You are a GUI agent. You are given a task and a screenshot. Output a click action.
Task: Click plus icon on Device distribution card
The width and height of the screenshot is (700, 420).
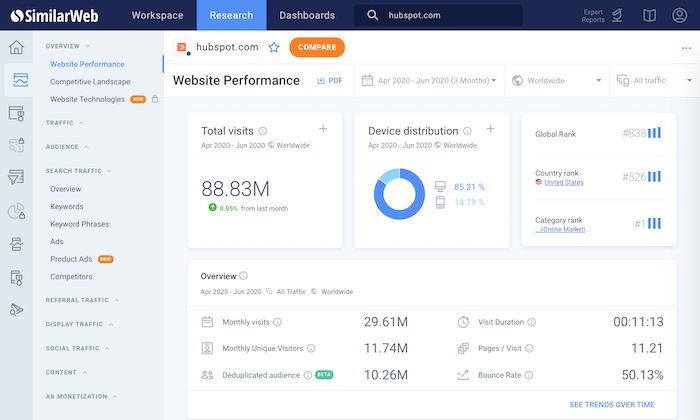[490, 129]
